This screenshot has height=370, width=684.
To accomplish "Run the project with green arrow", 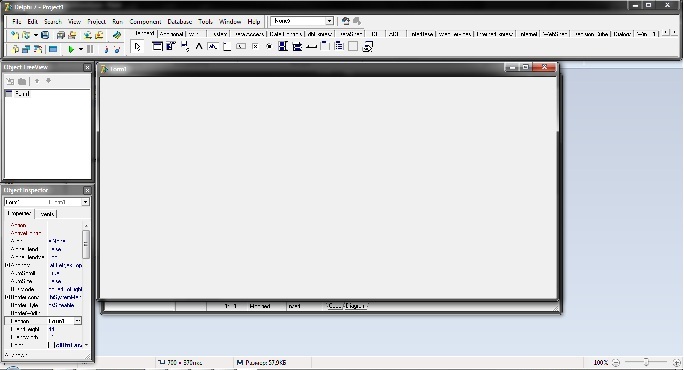I will pos(71,49).
